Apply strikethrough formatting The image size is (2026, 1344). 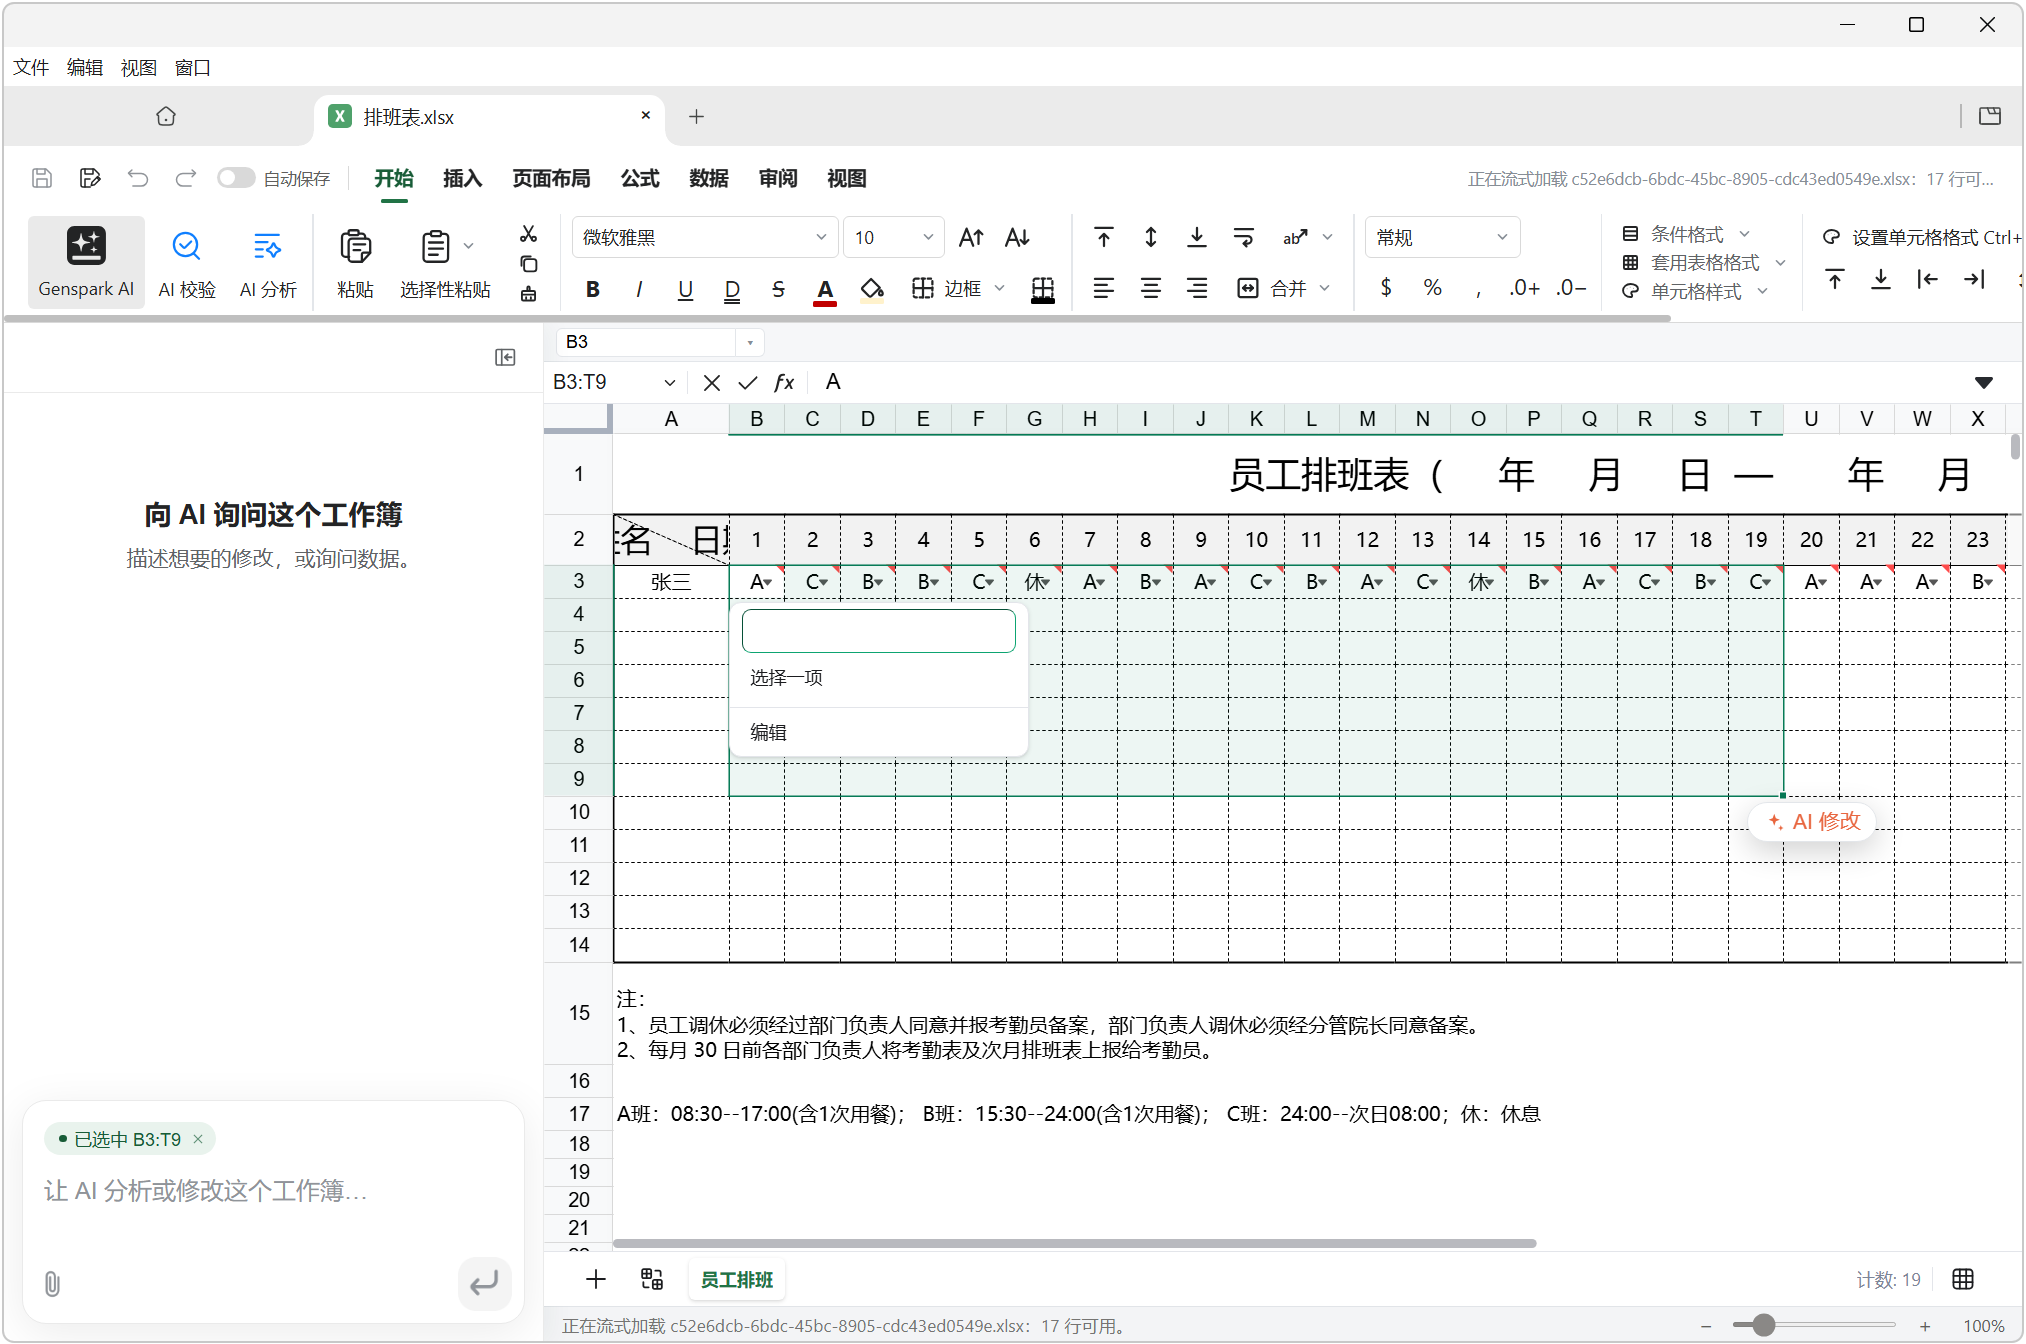[x=778, y=289]
